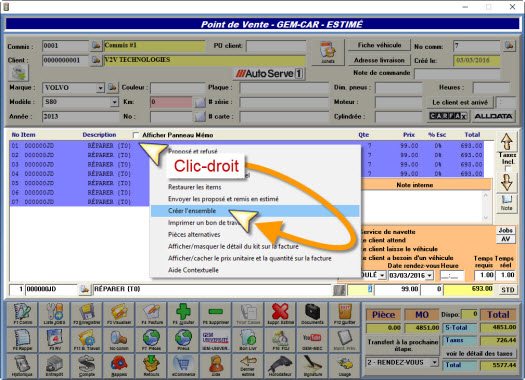Click voir le détail des taxes button
Image resolution: width=525 pixels, height=380 pixels.
coord(479,354)
